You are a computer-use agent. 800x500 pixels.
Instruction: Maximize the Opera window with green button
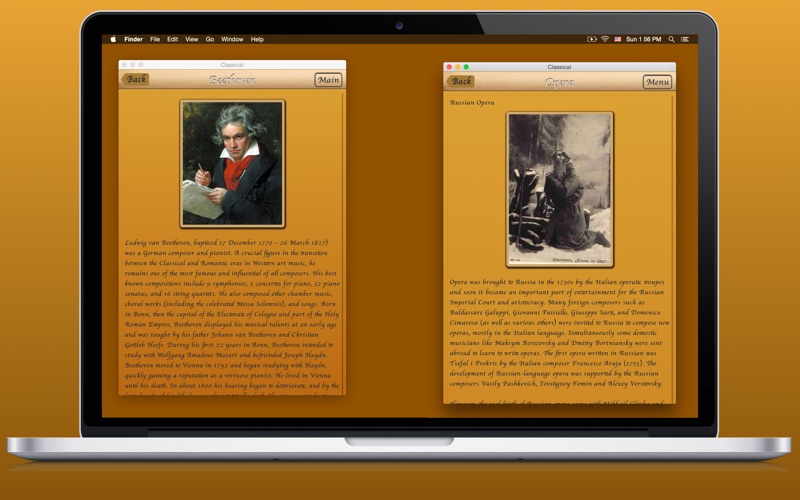click(x=466, y=67)
